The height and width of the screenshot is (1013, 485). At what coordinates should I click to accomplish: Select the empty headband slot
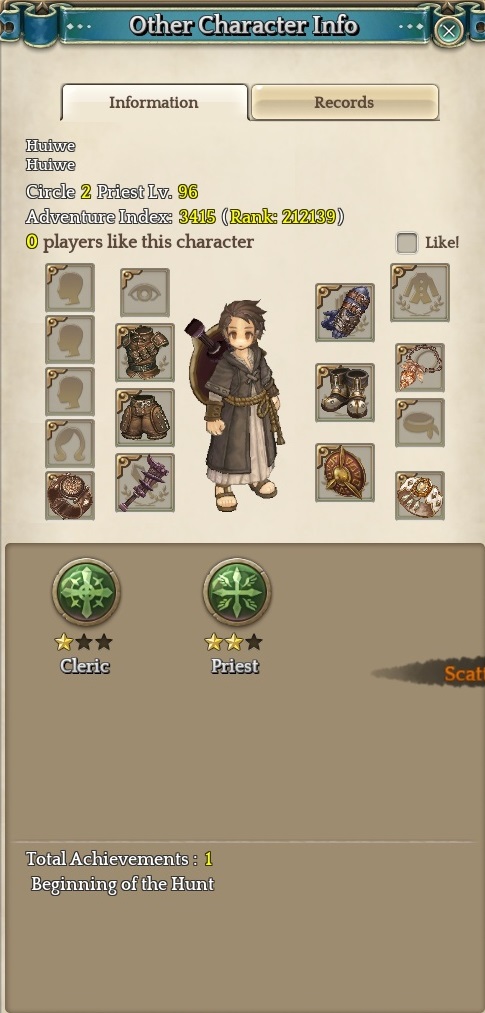tap(420, 423)
